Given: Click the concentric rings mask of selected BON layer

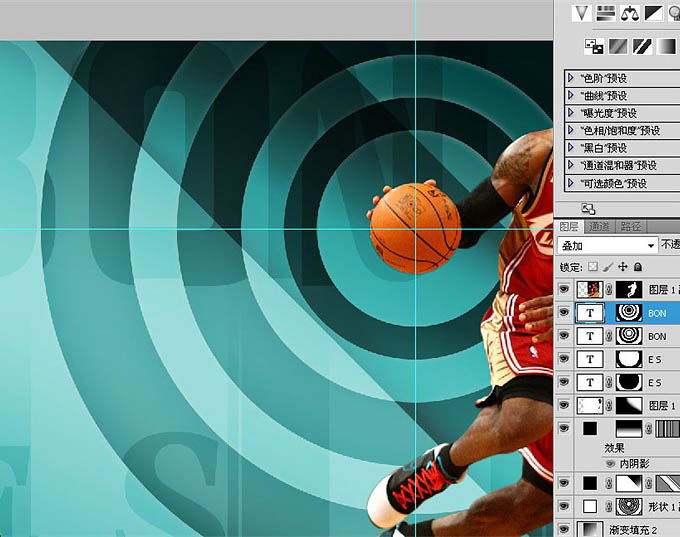Looking at the screenshot, I should (629, 313).
